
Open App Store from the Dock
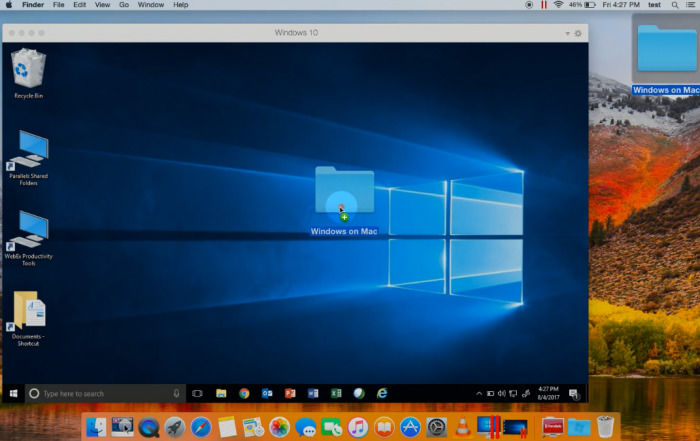pos(410,428)
